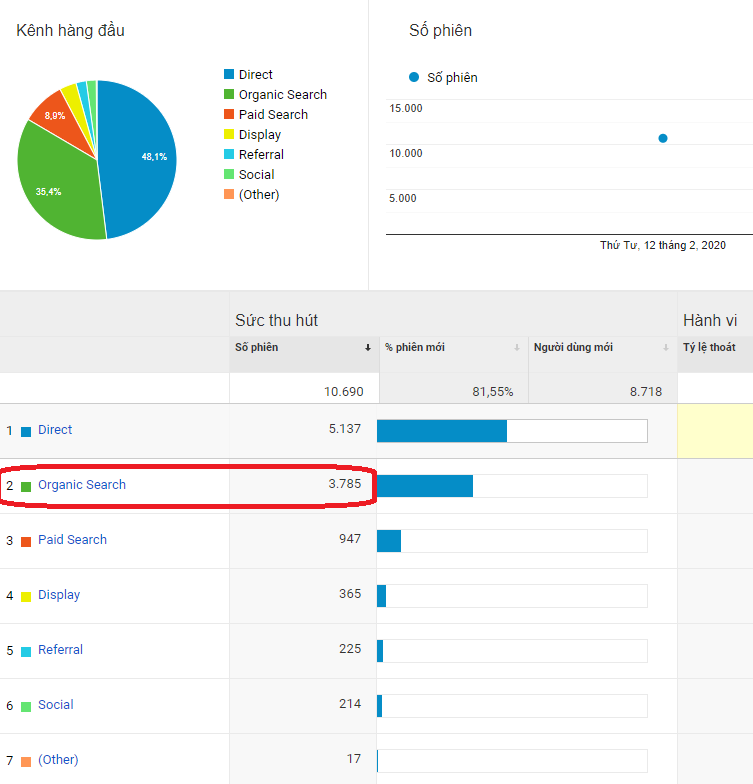
Task: Click sort arrow on Số phiên column
Action: tap(368, 348)
